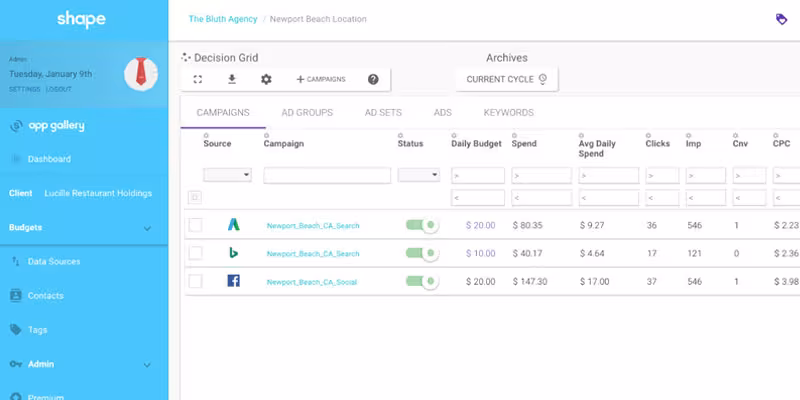Click the Contacts sidebar icon

(x=16, y=295)
